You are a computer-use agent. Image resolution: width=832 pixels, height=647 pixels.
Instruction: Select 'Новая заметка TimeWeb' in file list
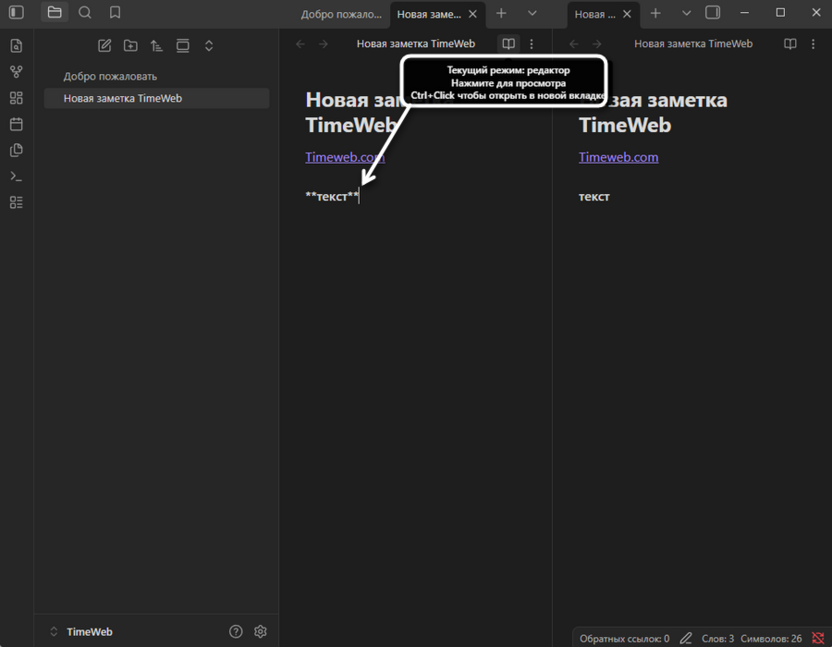(157, 98)
